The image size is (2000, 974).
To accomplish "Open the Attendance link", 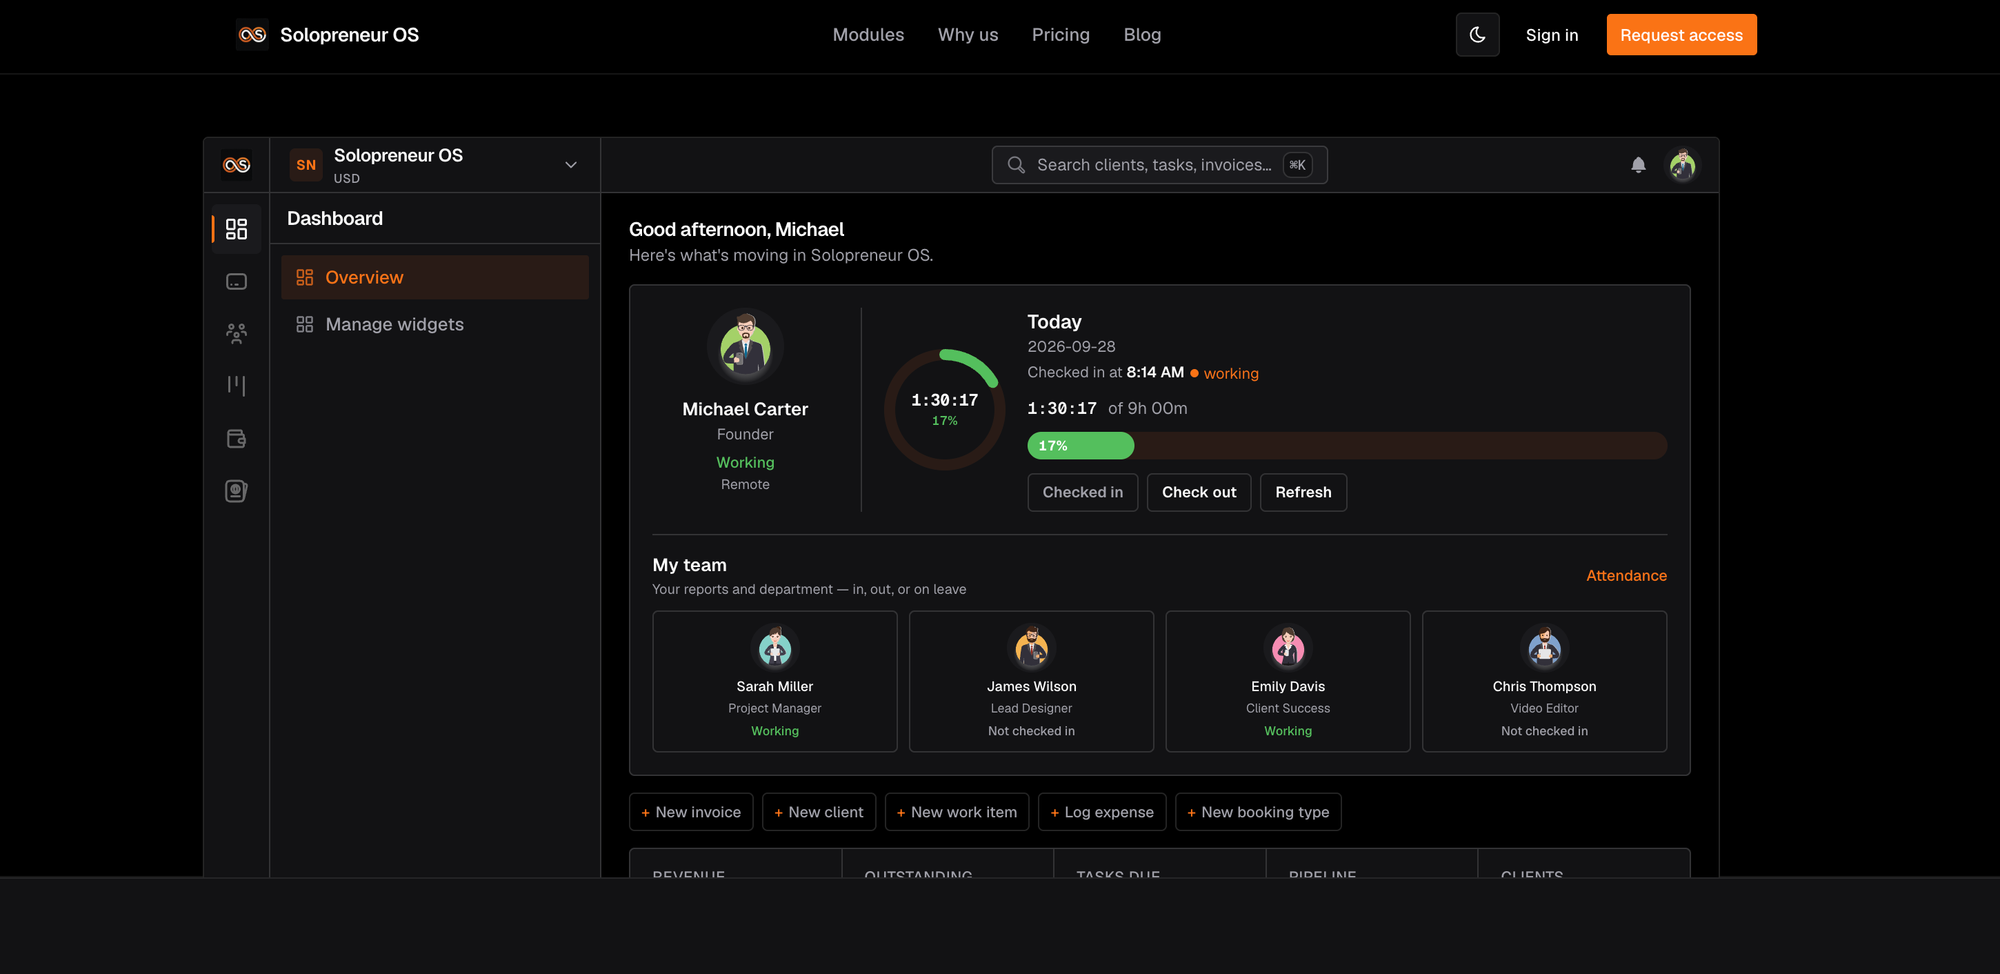I will pos(1626,576).
